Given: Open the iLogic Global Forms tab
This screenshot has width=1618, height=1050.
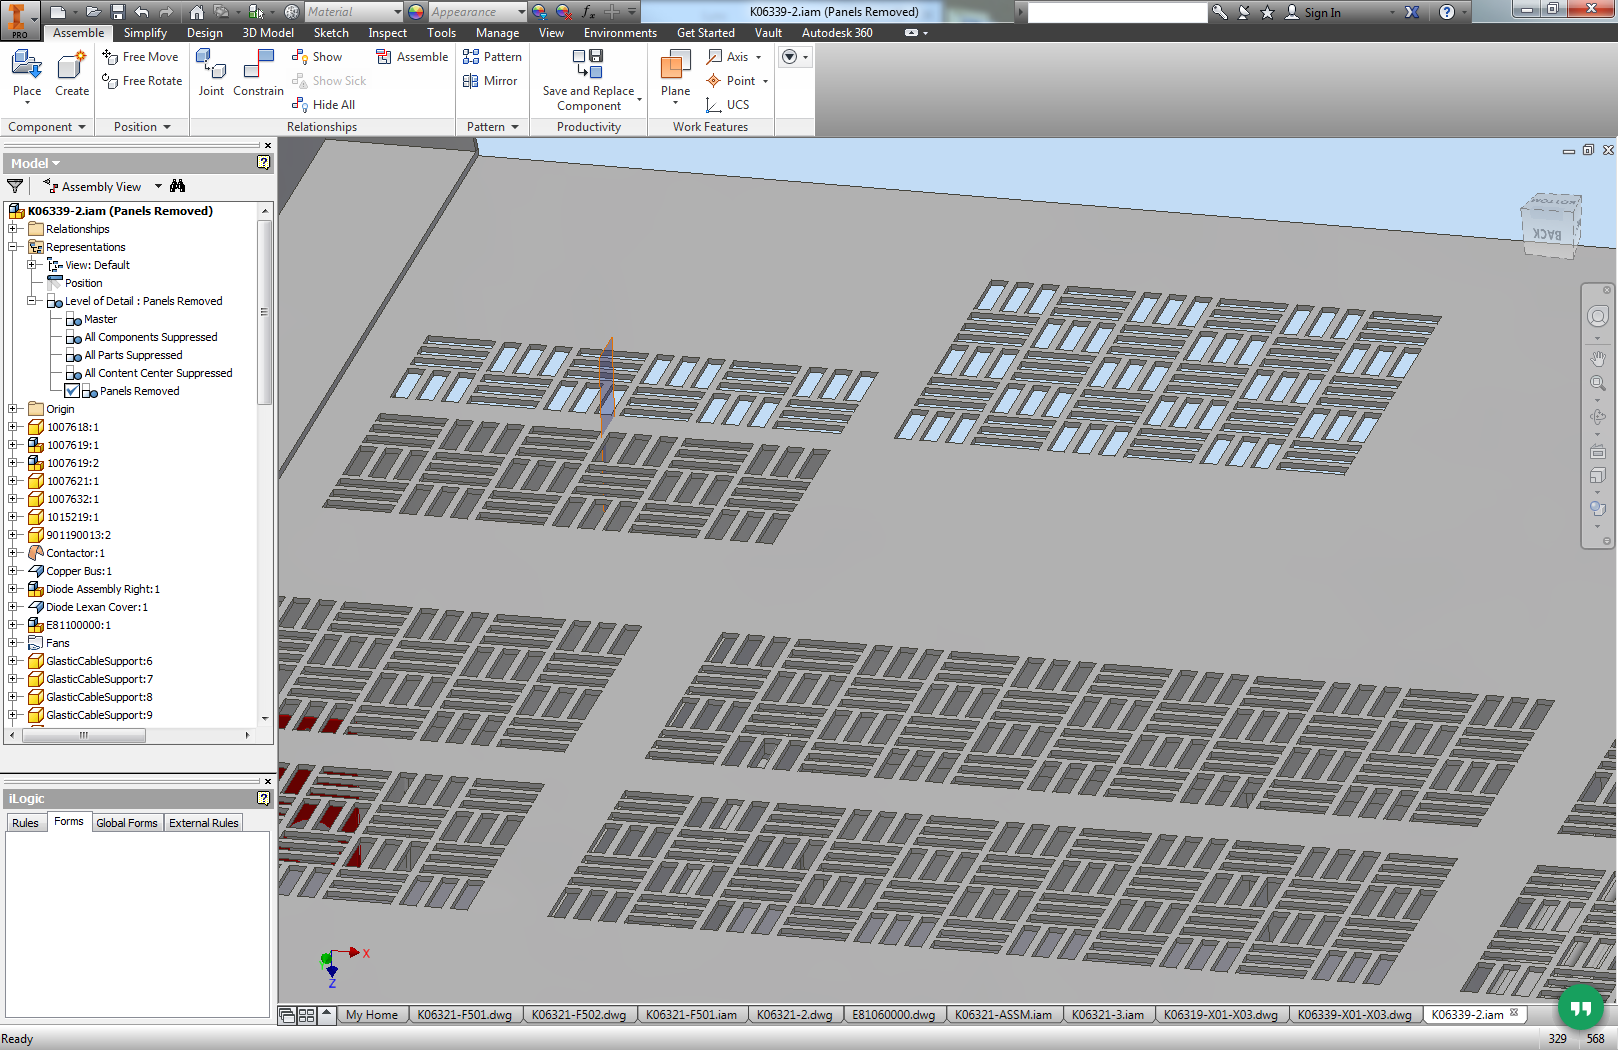Looking at the screenshot, I should [127, 823].
